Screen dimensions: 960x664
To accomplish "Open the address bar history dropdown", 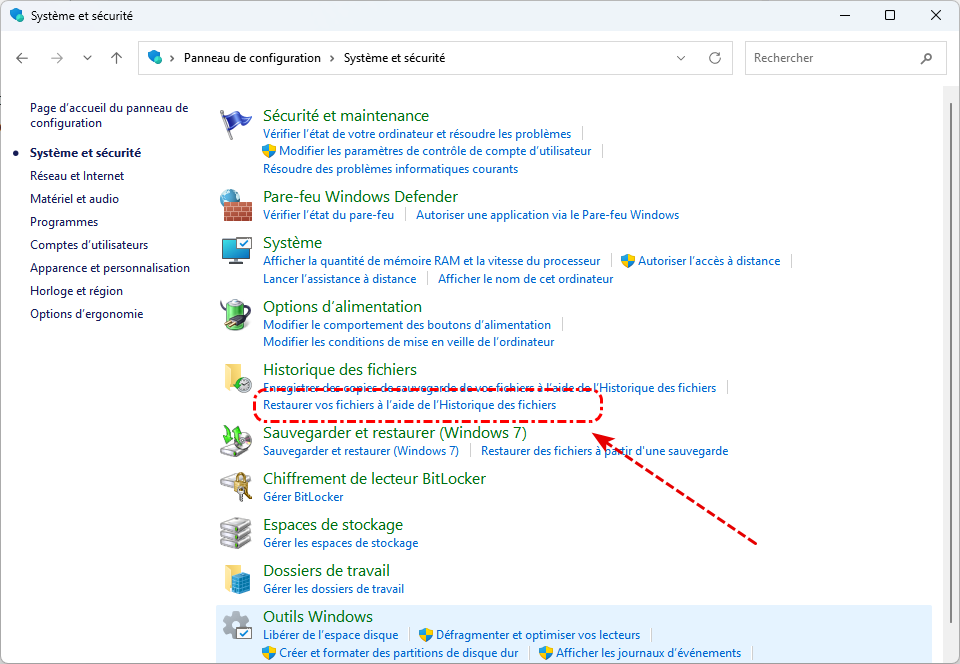I will [x=682, y=58].
